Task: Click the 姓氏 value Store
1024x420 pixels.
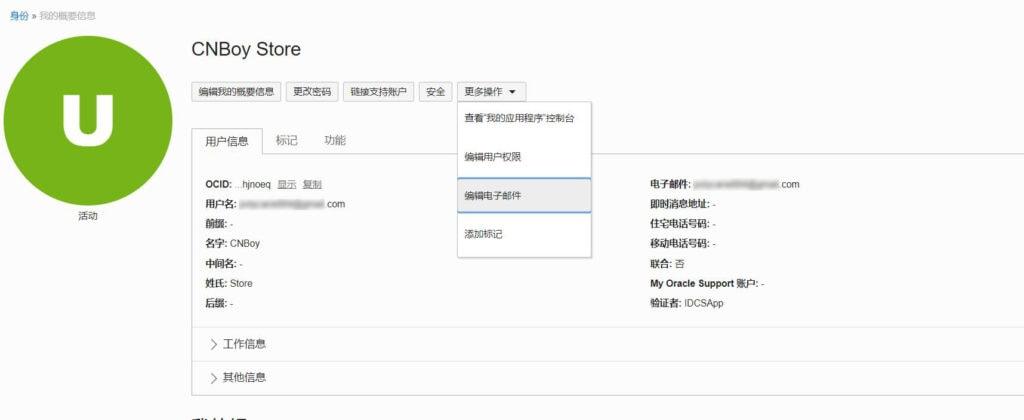Action: tap(241, 283)
